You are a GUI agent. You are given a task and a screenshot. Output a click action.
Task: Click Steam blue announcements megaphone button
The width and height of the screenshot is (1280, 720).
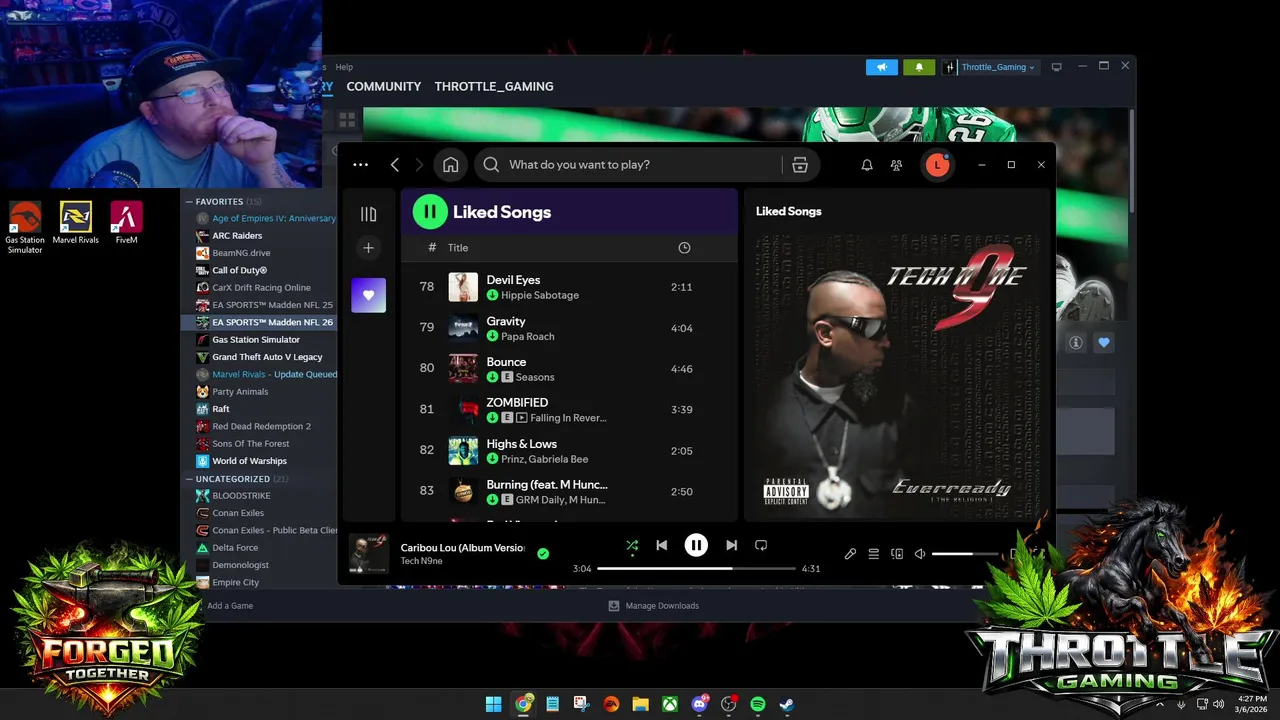[882, 67]
